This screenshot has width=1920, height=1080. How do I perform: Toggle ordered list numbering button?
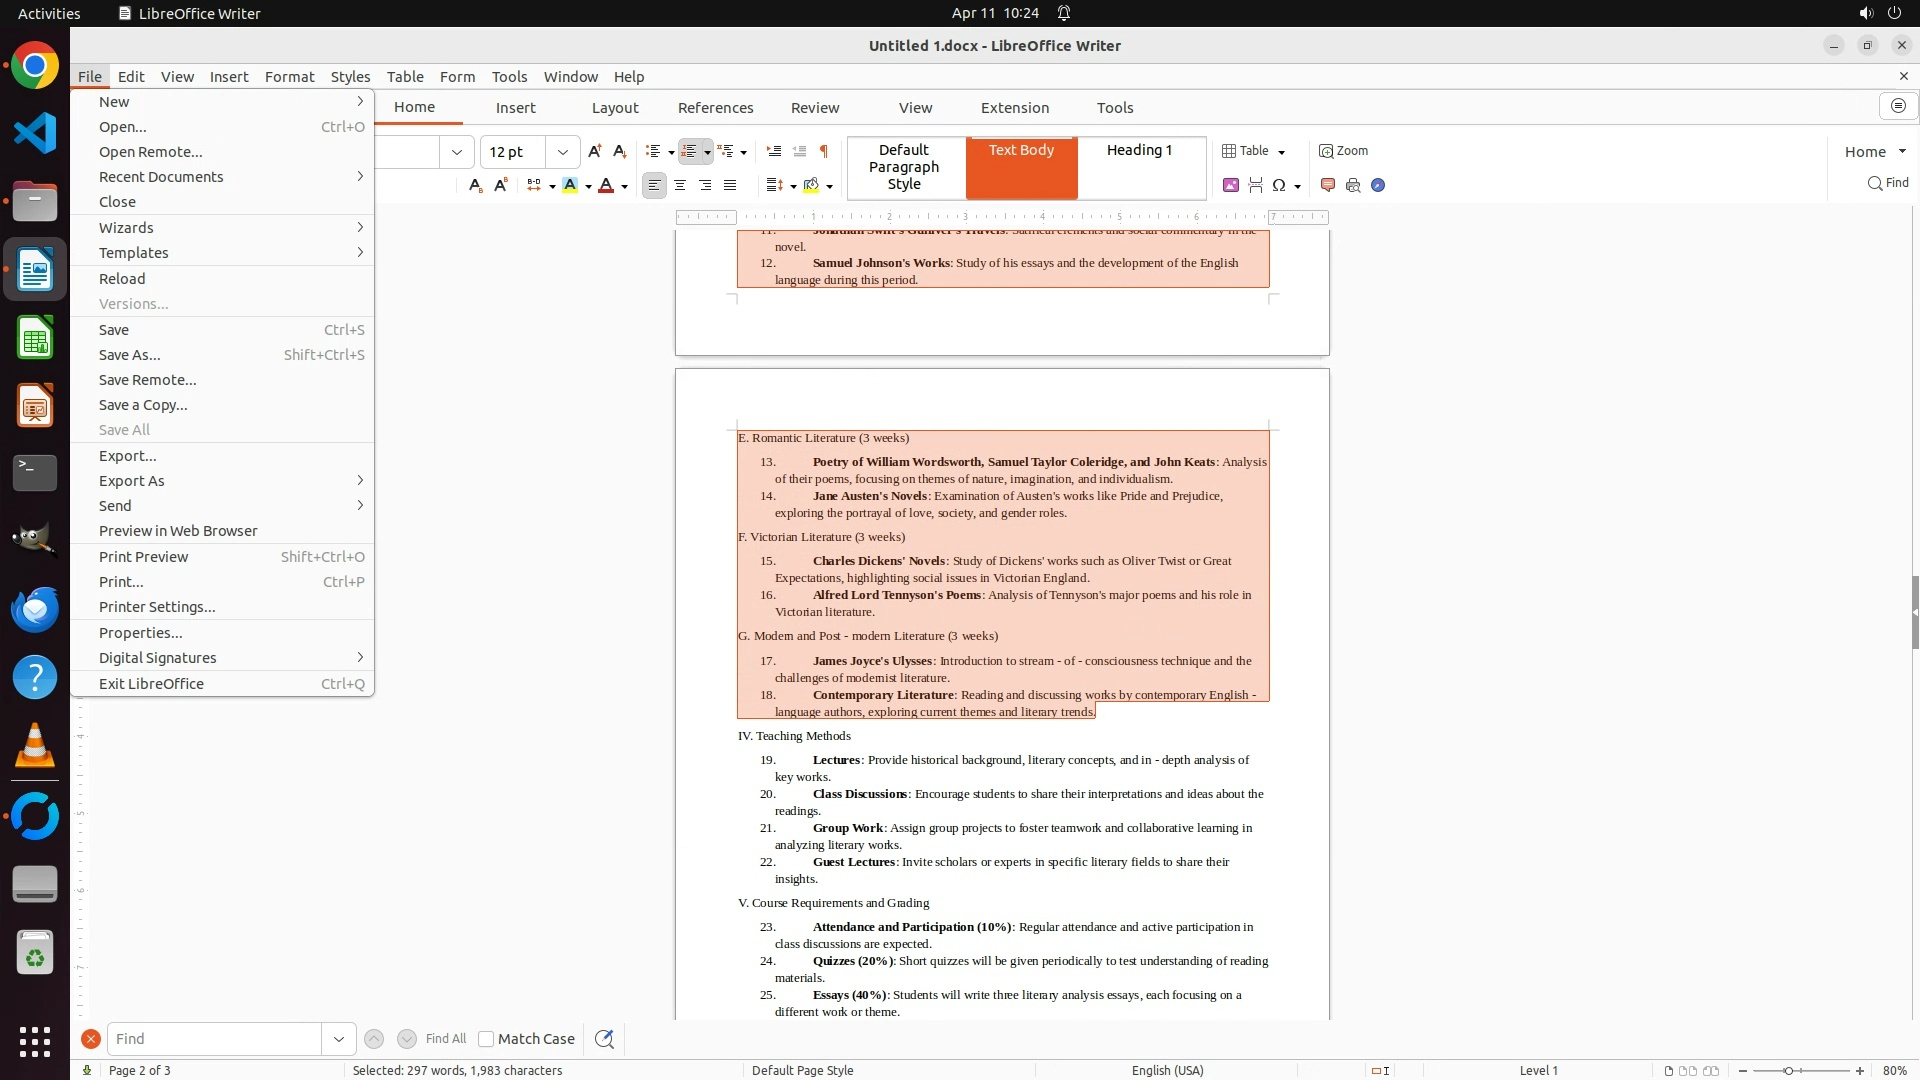(x=689, y=151)
